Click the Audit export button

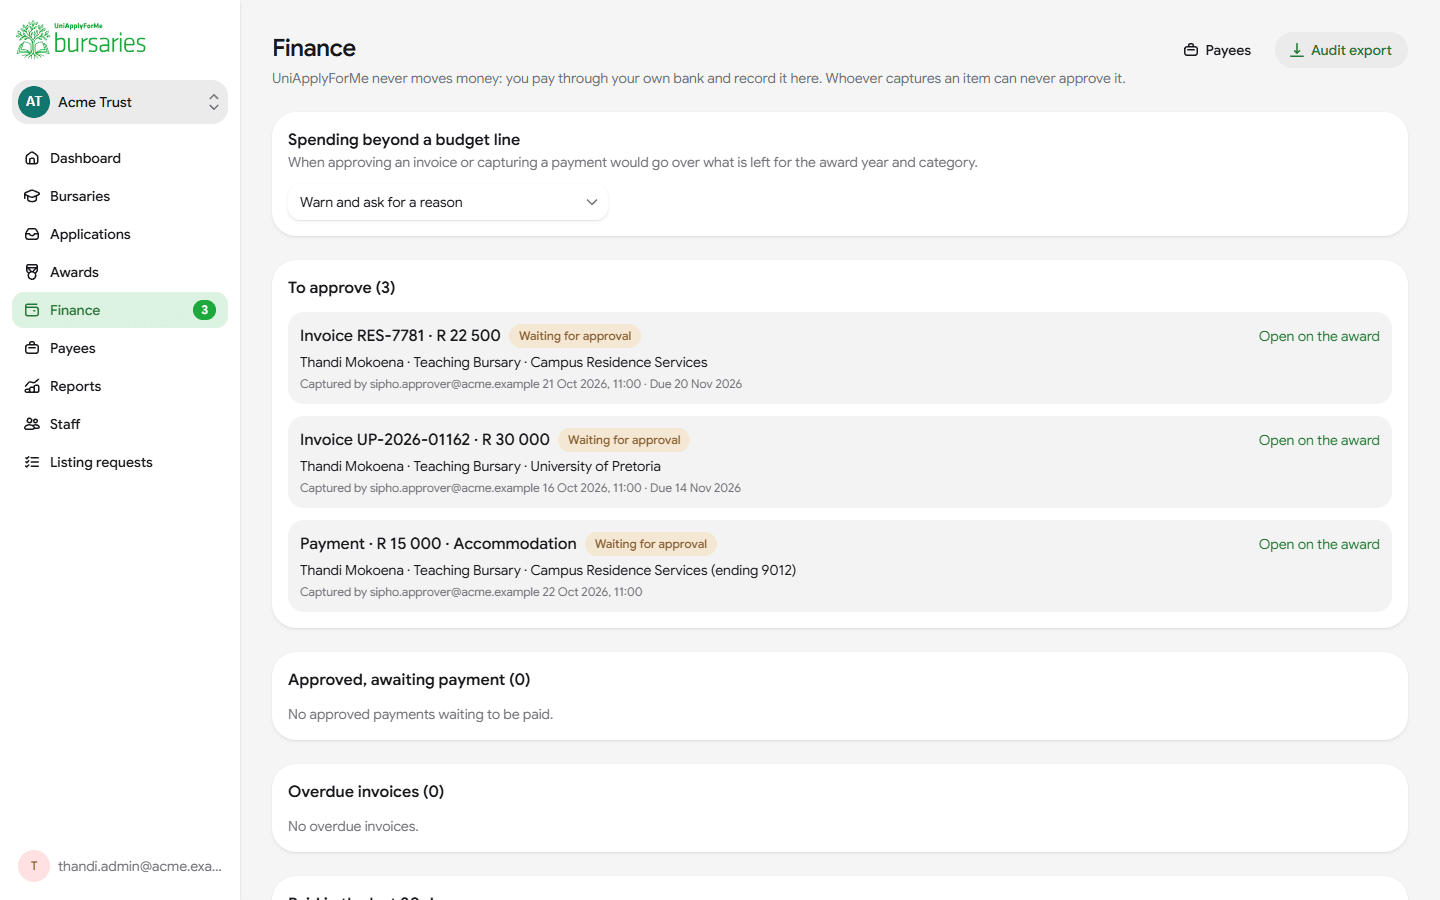[1341, 50]
